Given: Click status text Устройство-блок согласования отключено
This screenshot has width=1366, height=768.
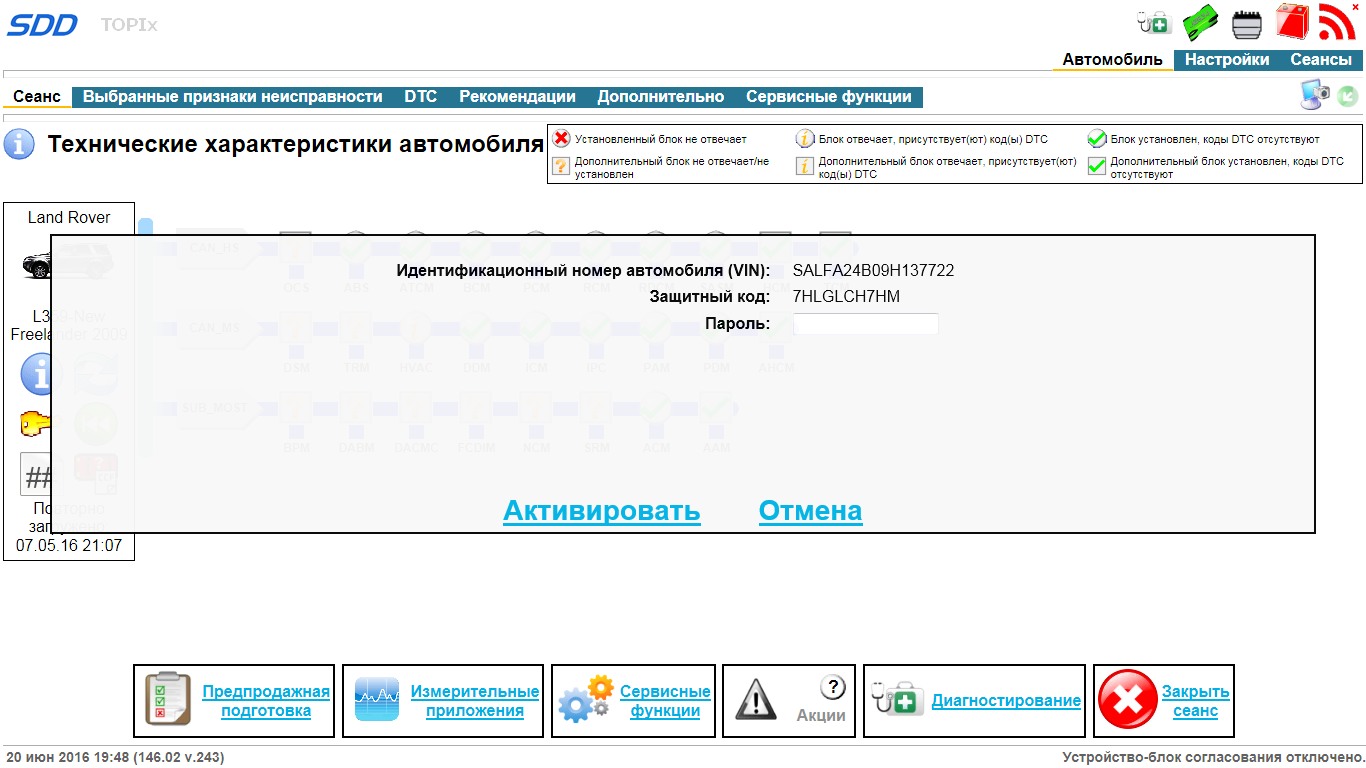Looking at the screenshot, I should (1213, 757).
